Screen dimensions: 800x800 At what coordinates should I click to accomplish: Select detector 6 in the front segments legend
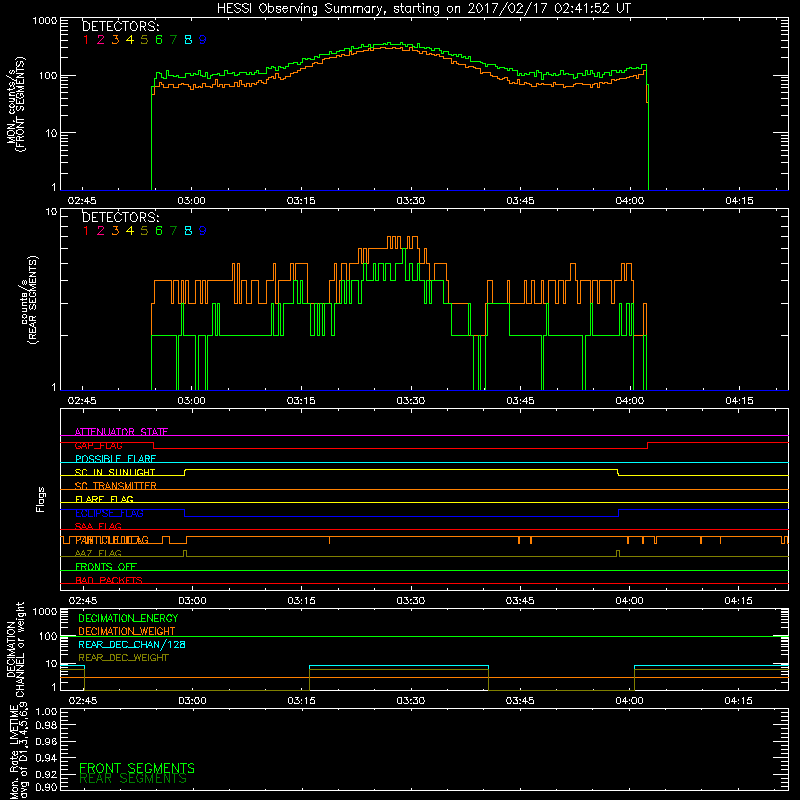tap(159, 39)
